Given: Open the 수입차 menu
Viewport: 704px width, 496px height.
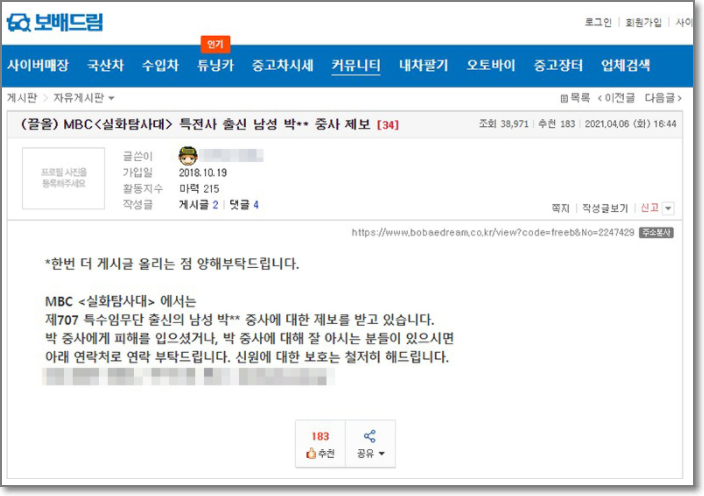Looking at the screenshot, I should point(160,66).
